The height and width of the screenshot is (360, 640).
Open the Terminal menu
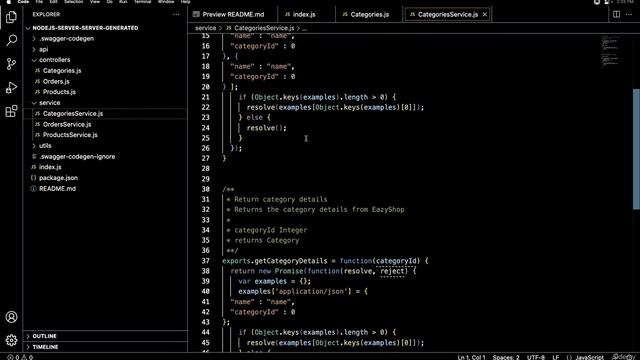[x=142, y=2]
